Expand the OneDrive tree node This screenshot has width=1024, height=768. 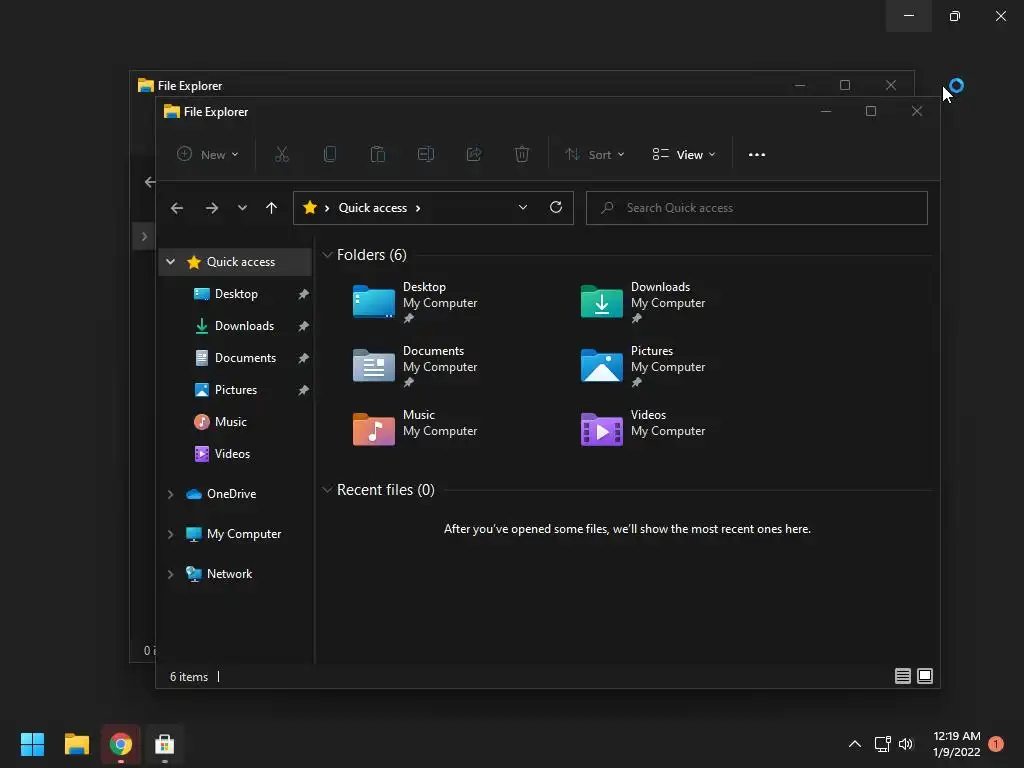pyautogui.click(x=170, y=494)
